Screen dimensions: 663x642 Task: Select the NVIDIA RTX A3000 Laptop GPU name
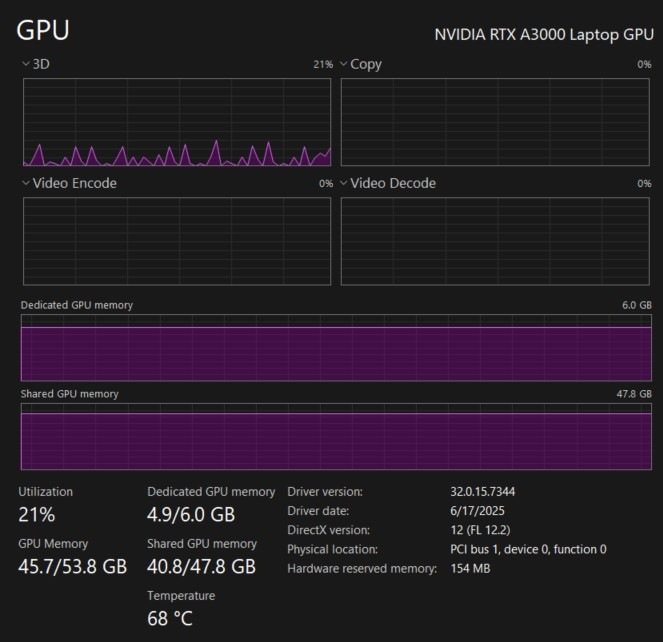click(x=543, y=34)
